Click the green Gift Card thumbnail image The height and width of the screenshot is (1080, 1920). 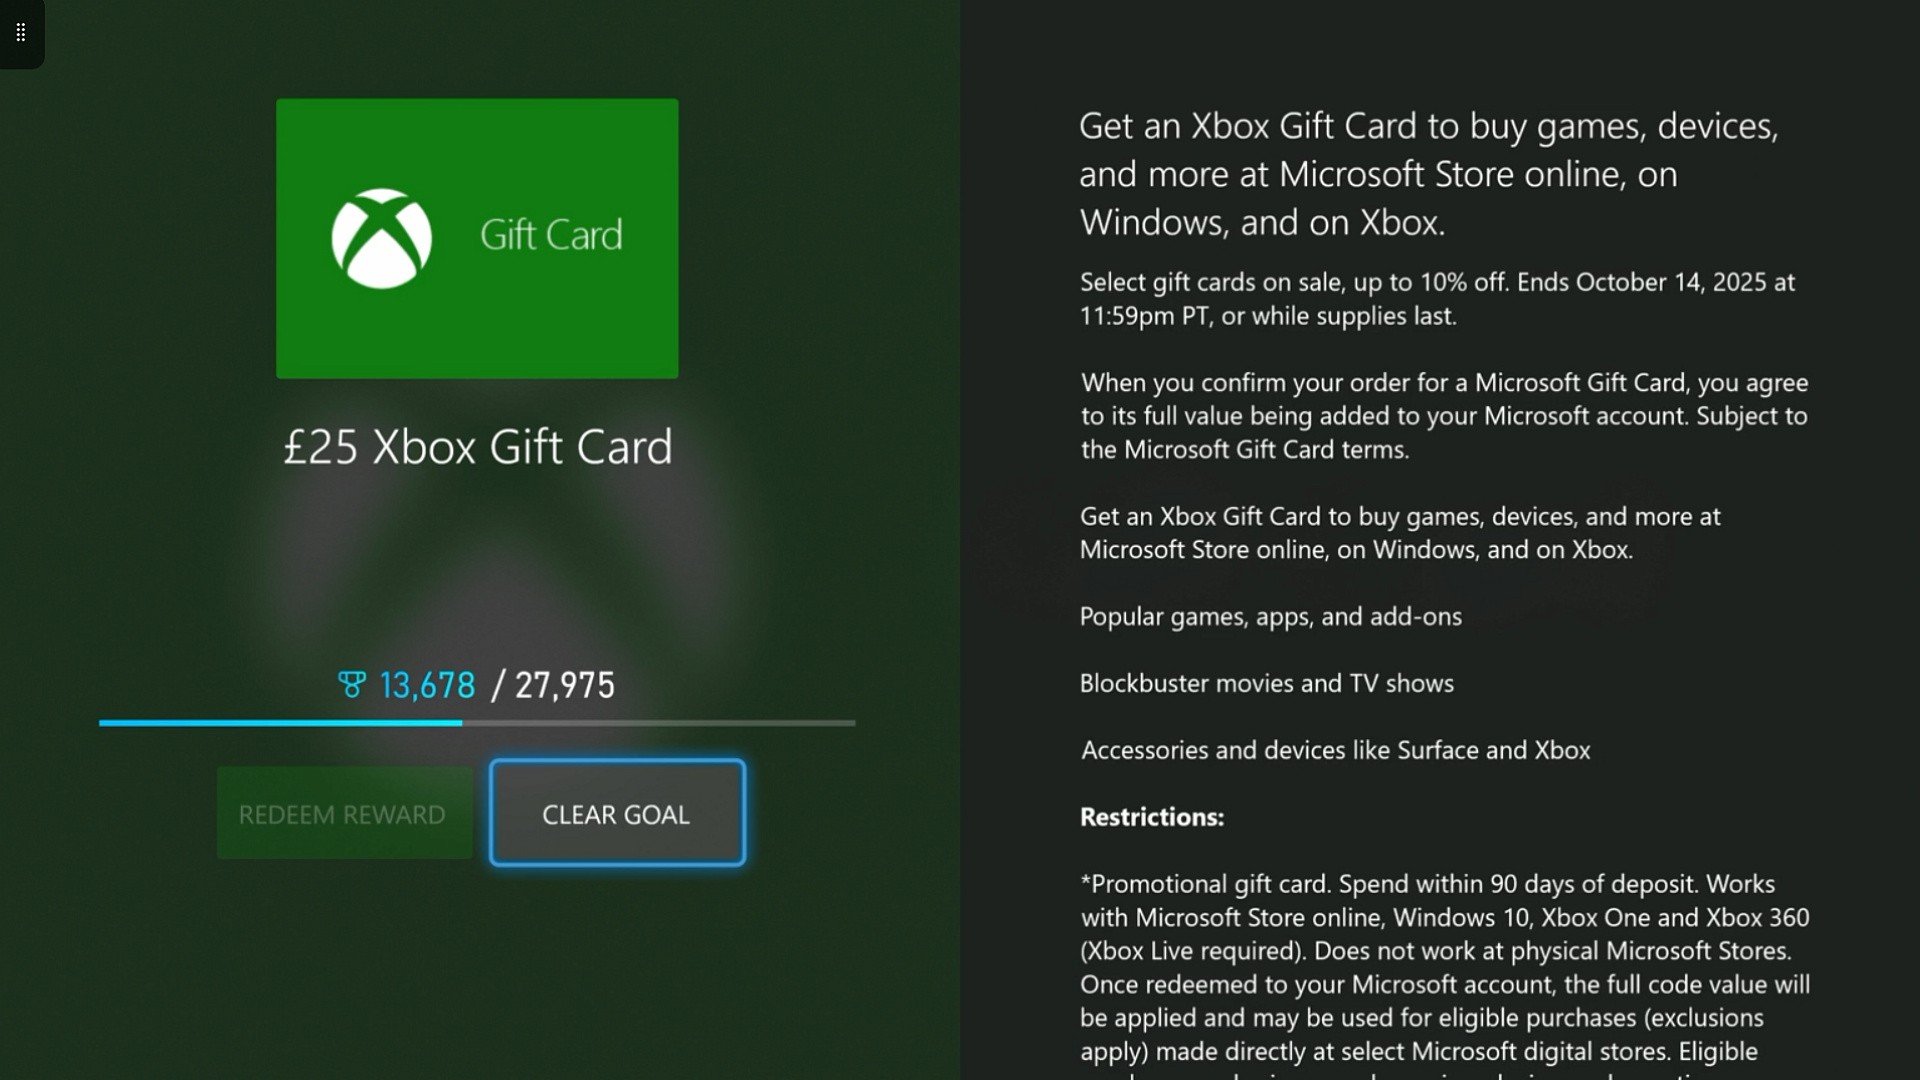pos(477,238)
